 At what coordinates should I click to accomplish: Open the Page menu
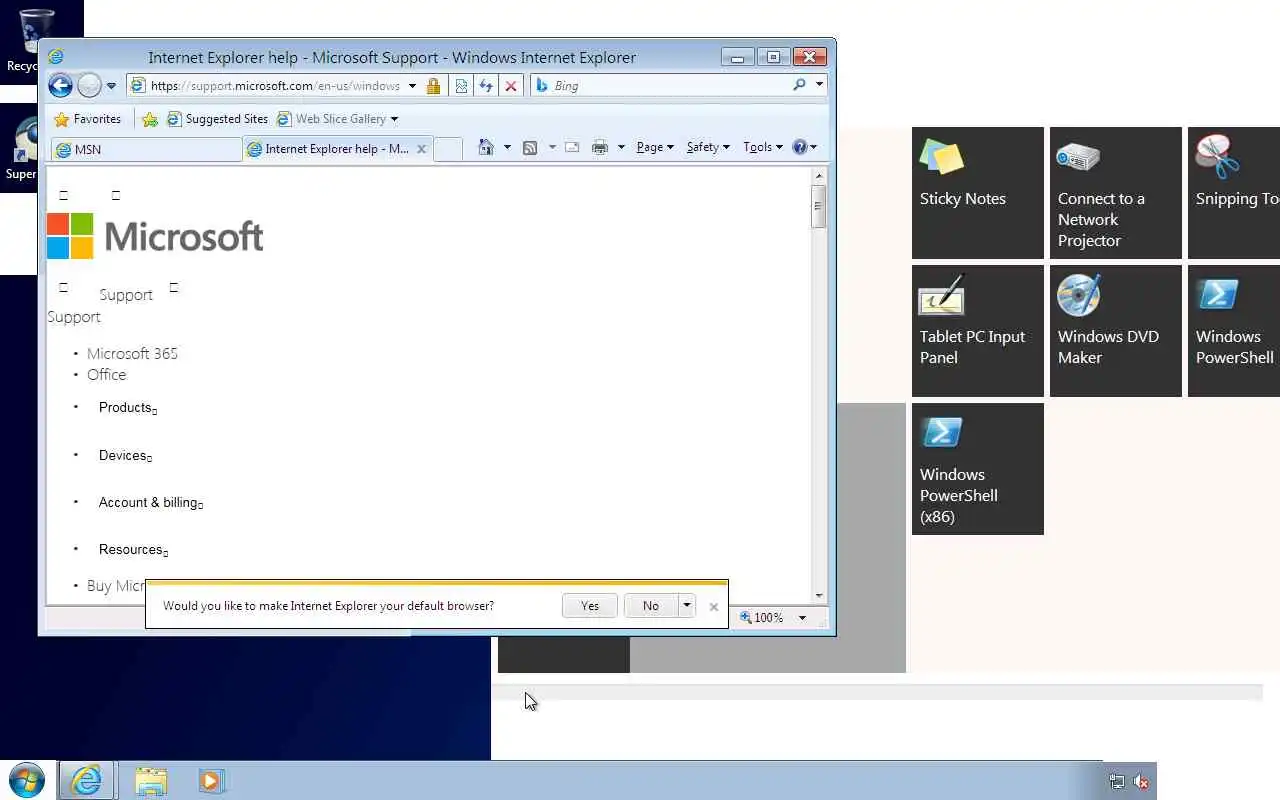click(655, 147)
